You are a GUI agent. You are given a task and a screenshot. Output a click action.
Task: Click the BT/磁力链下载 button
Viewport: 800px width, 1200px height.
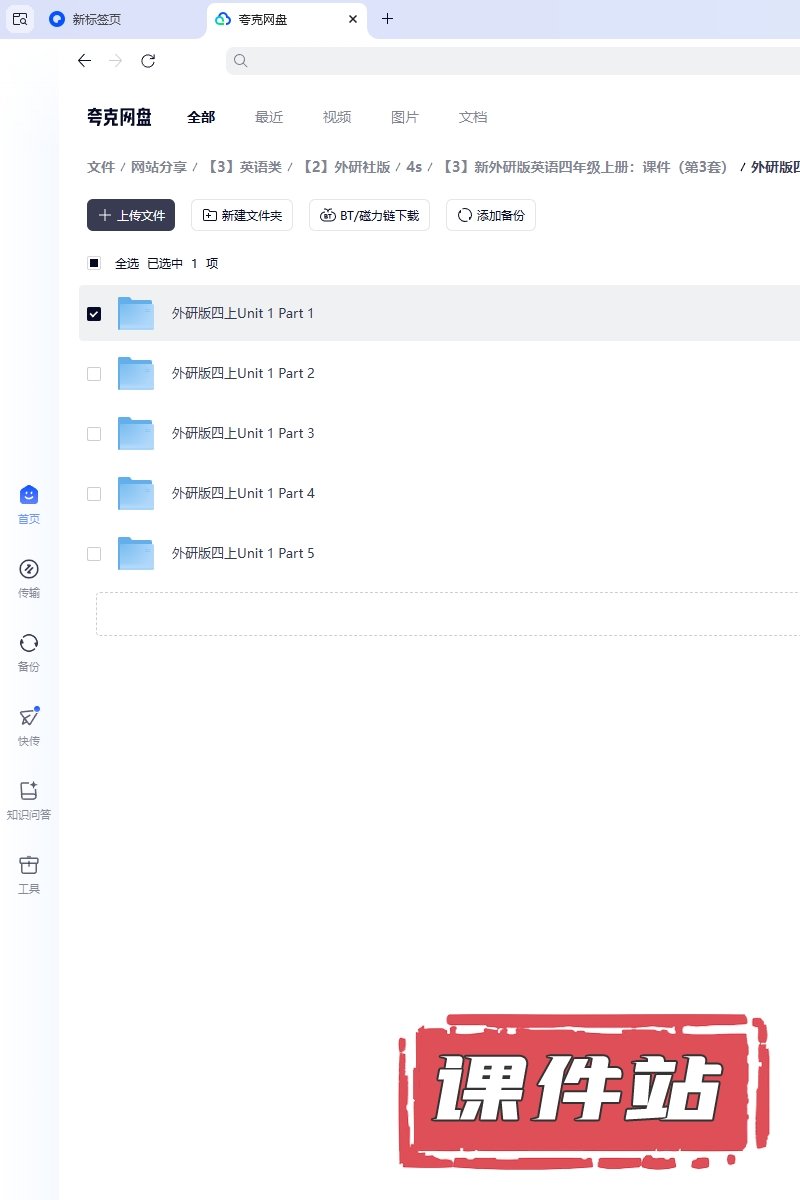click(x=369, y=215)
